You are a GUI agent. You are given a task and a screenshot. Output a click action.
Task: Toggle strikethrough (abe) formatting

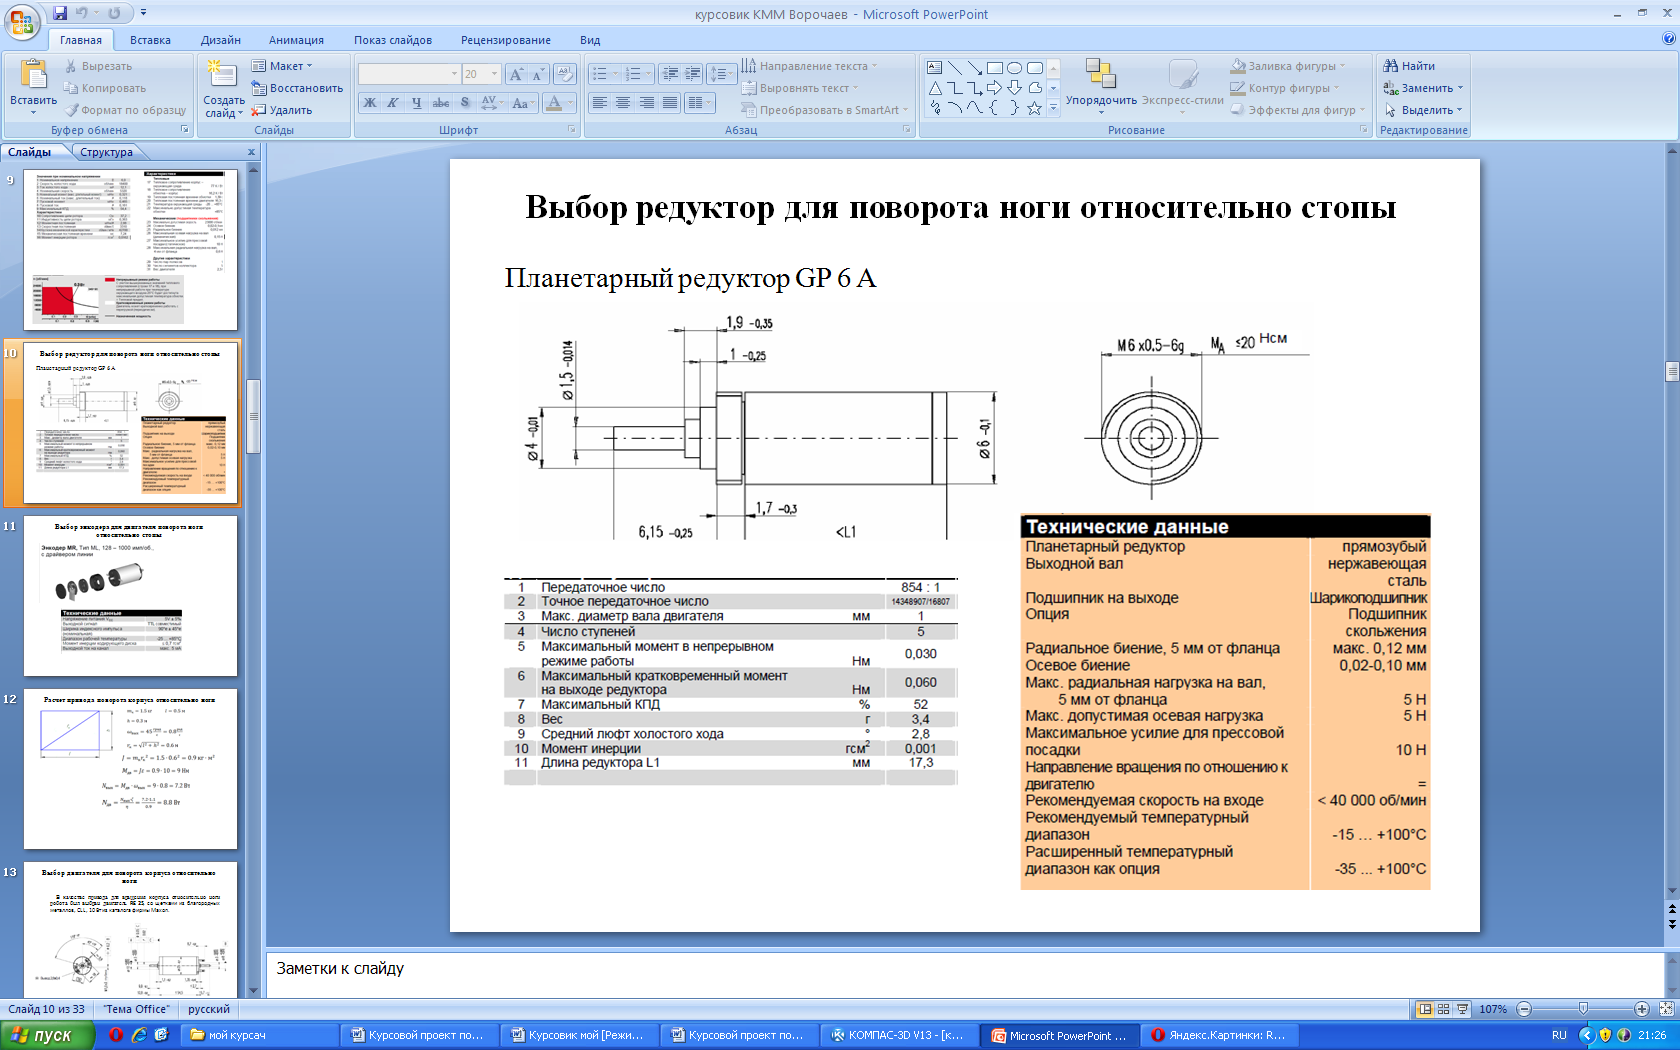440,103
